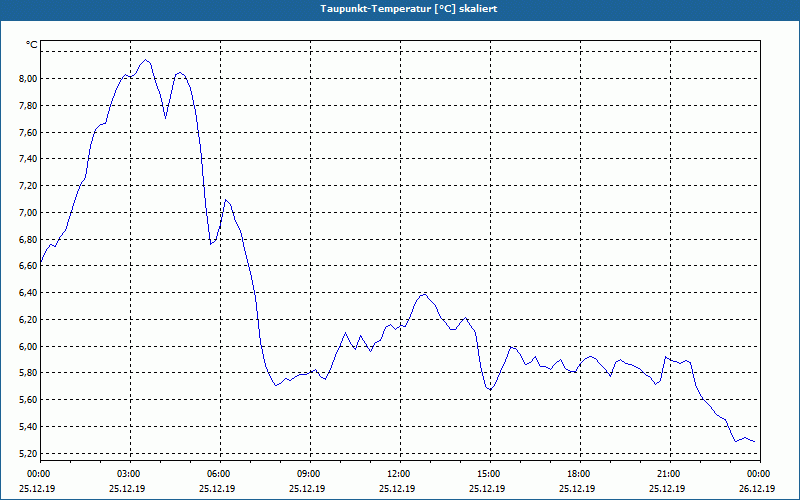This screenshot has height=500, width=800.
Task: Select the "25.12.19" date under 09:00
Action: click(x=307, y=488)
